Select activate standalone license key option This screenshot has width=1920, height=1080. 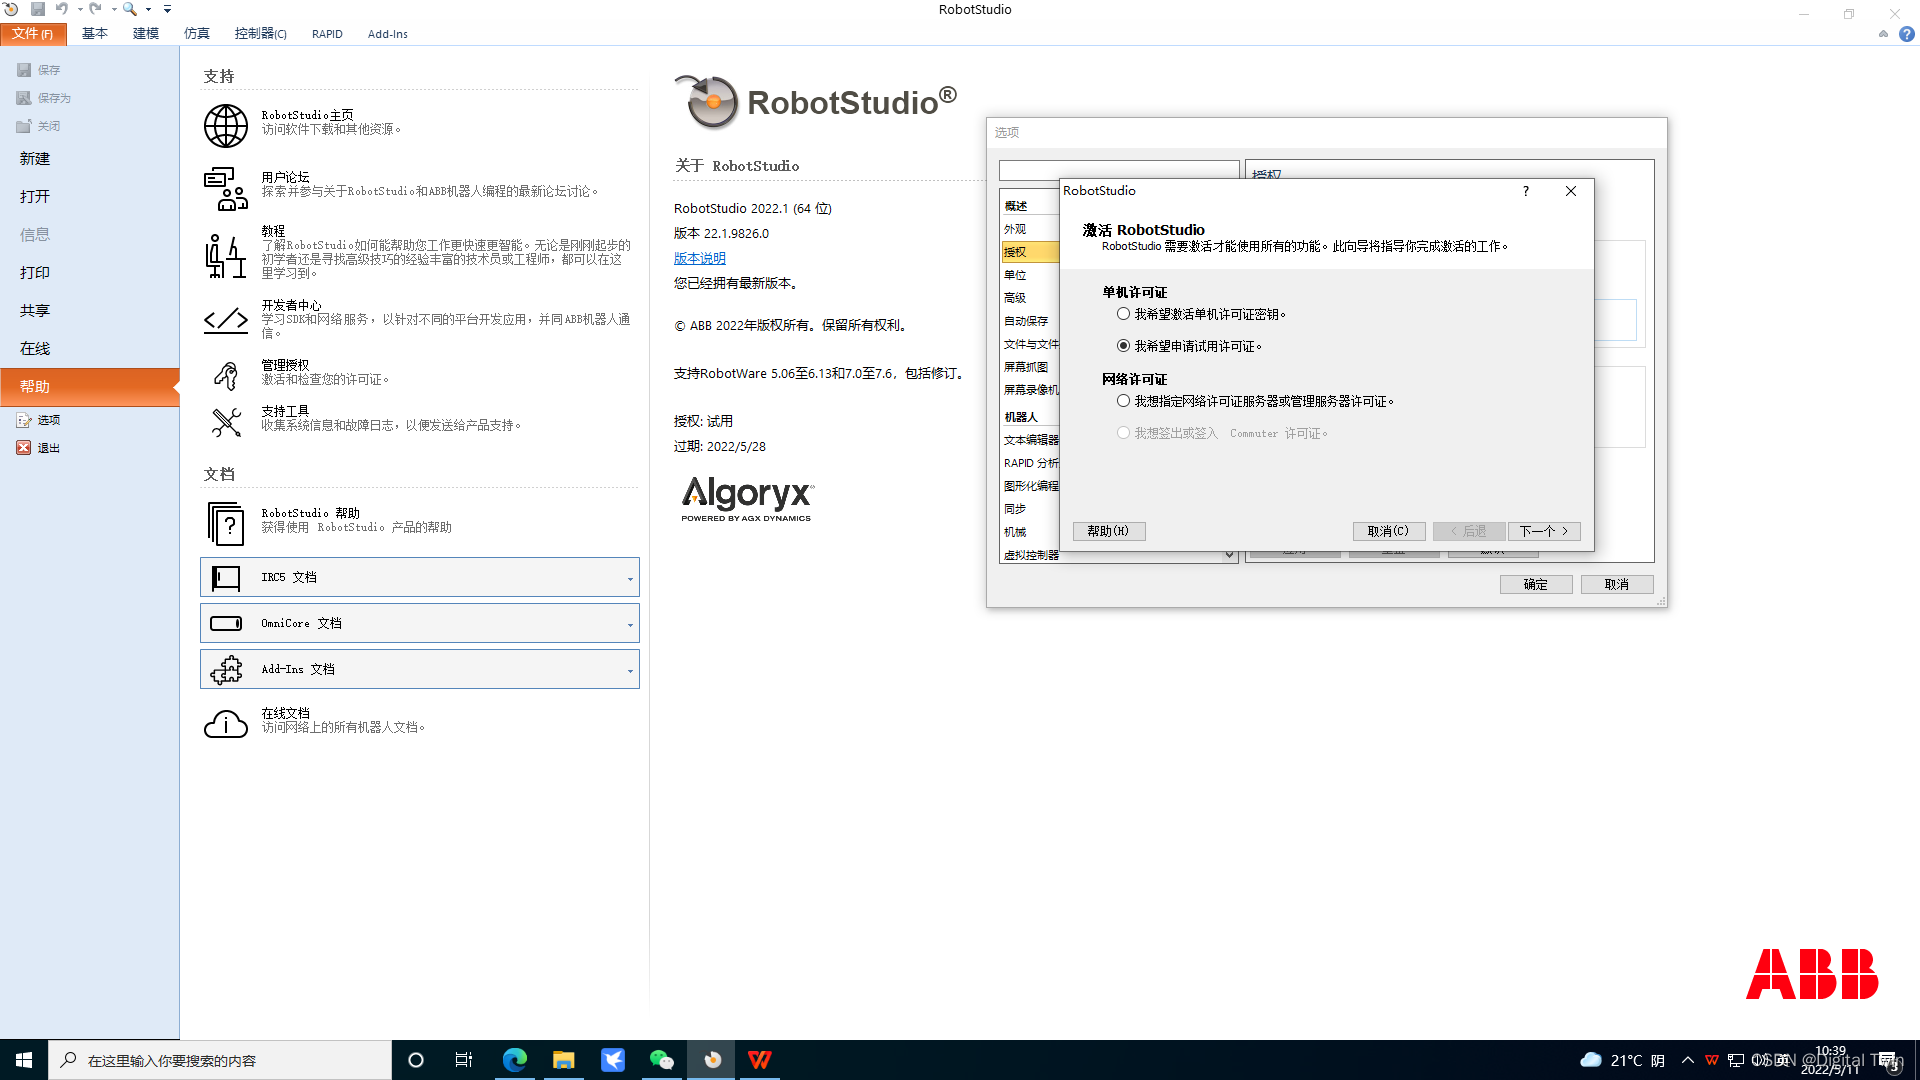[x=1124, y=314]
